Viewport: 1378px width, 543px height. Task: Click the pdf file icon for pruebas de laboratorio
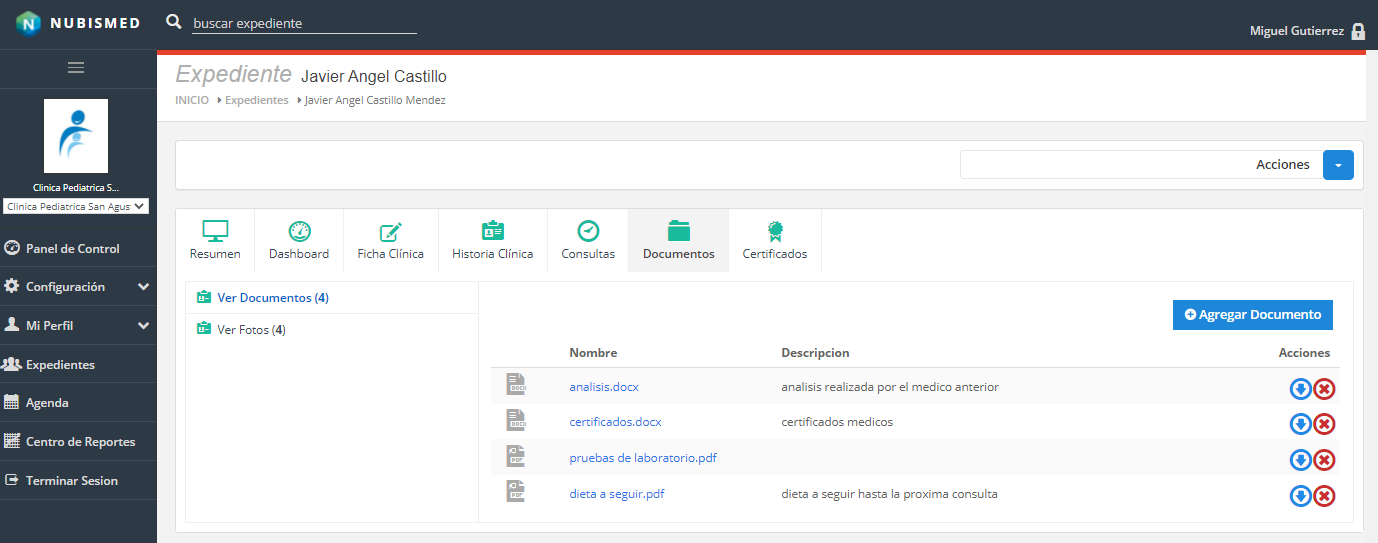(x=516, y=456)
